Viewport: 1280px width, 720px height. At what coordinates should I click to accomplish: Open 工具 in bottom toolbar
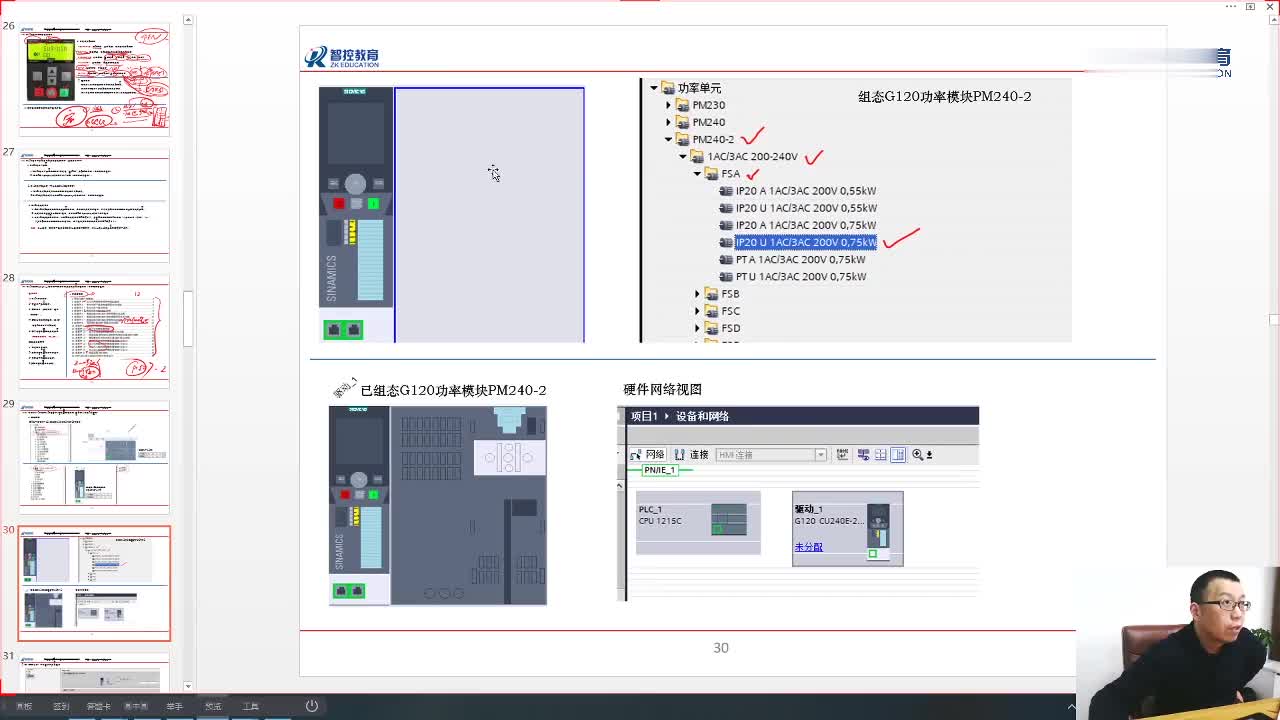(x=250, y=706)
